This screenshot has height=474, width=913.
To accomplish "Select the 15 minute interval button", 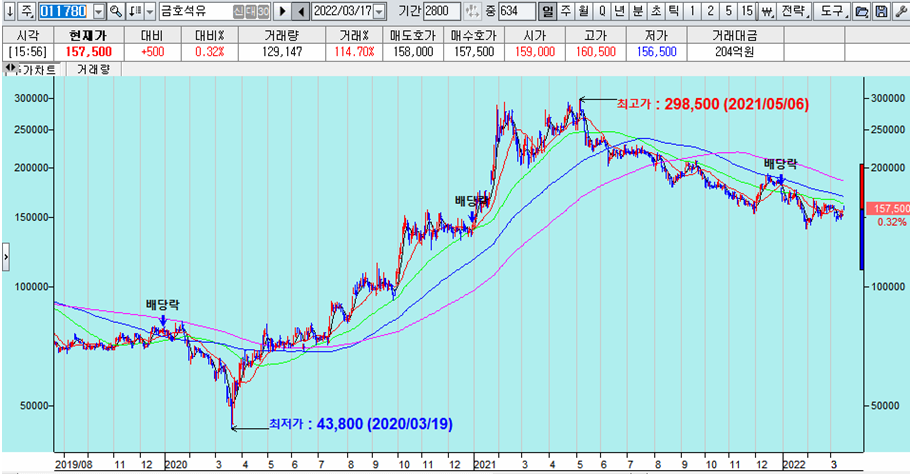I will click(x=745, y=11).
